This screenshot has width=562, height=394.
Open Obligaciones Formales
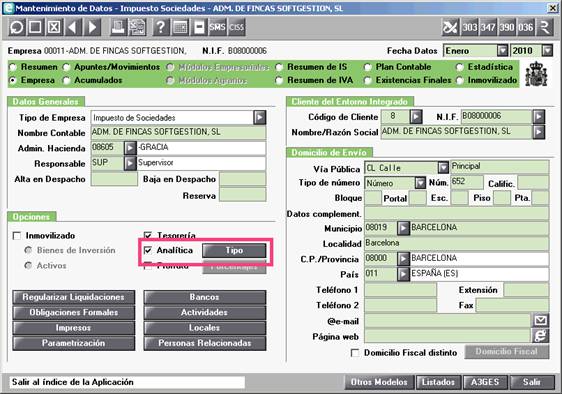pyautogui.click(x=73, y=313)
